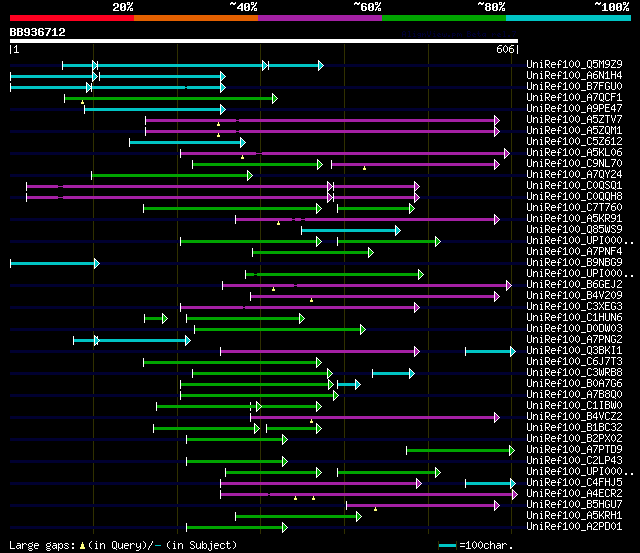Select the UniRef100_B9NBG9 label
640x553 pixels.
tap(574, 263)
